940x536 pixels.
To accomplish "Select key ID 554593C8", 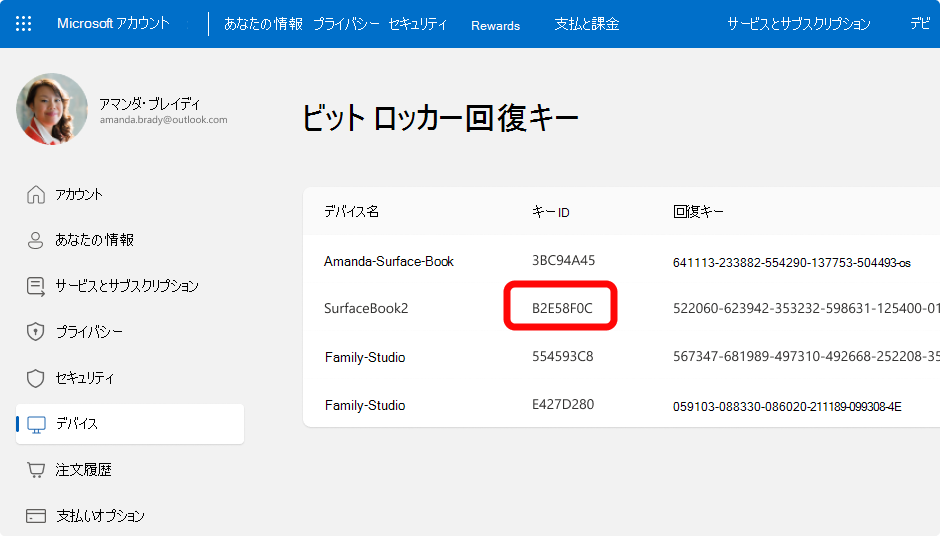I will point(562,356).
